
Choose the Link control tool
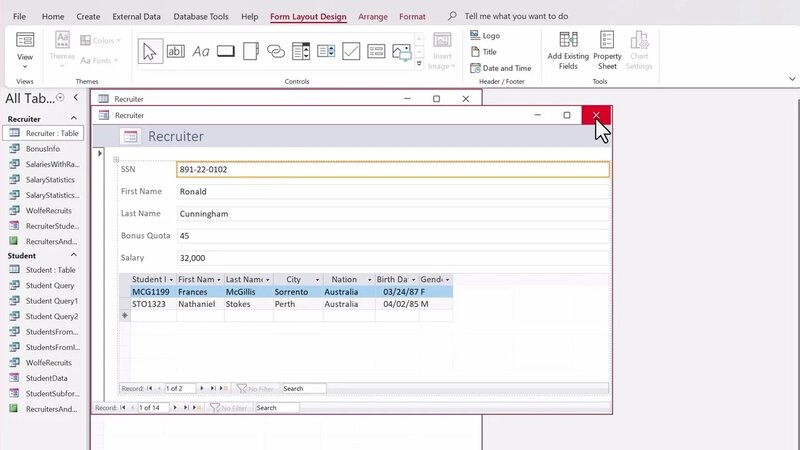point(276,51)
